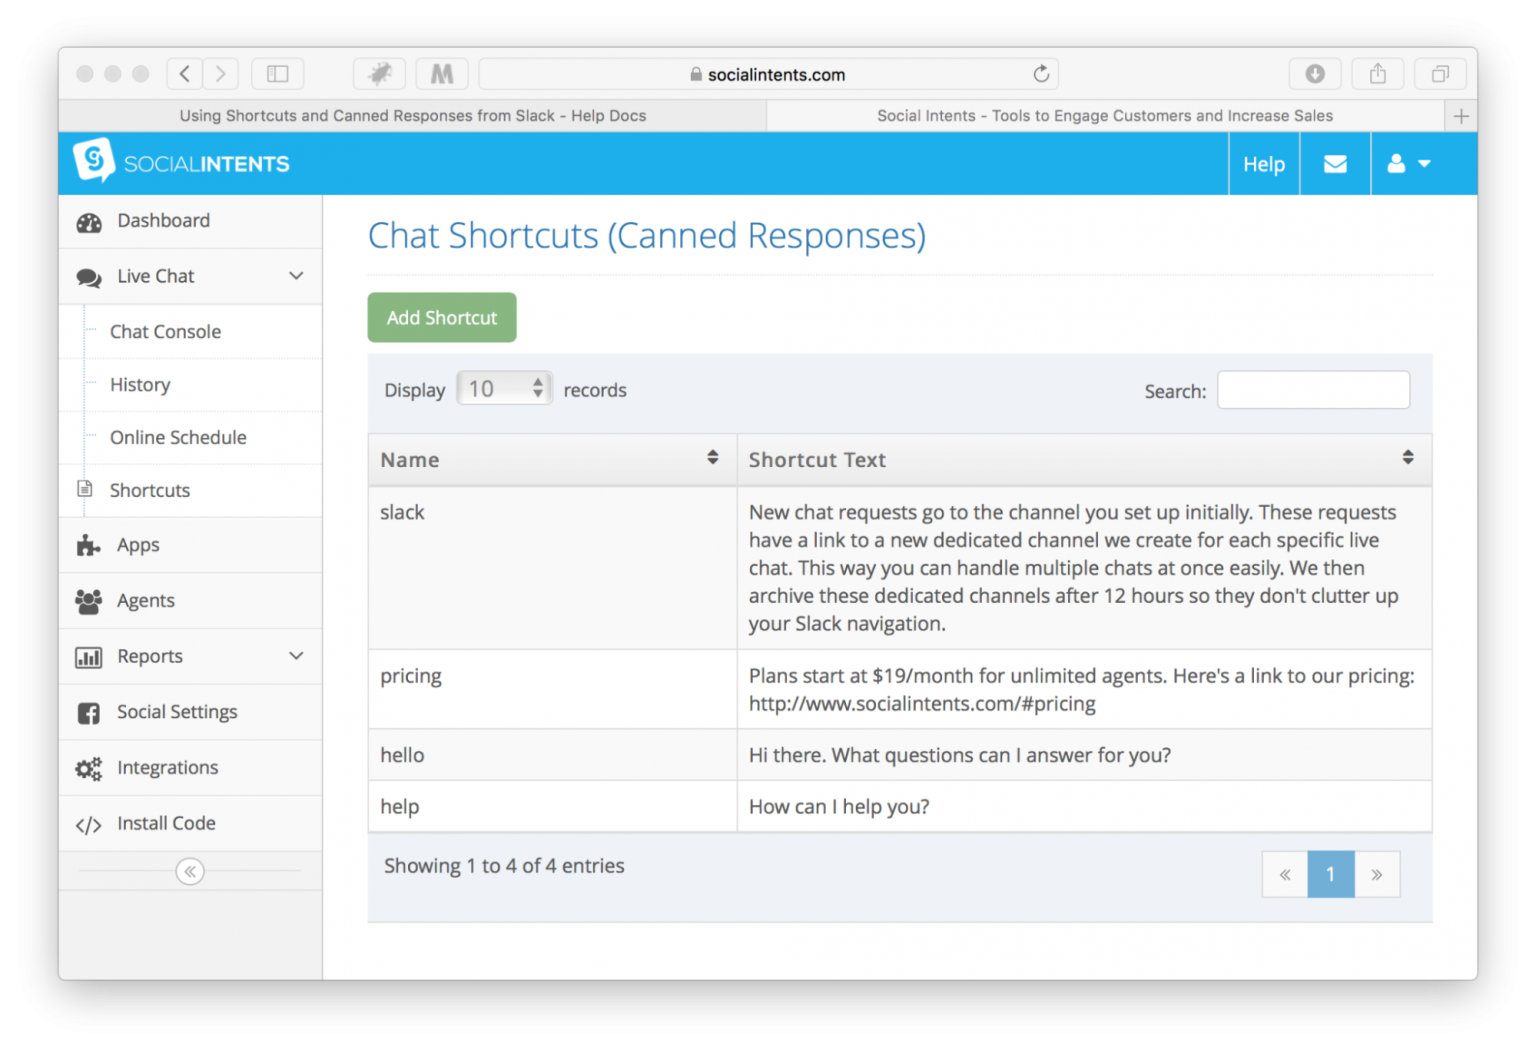This screenshot has width=1536, height=1050.
Task: Expand the Reports section chevron
Action: [x=296, y=656]
